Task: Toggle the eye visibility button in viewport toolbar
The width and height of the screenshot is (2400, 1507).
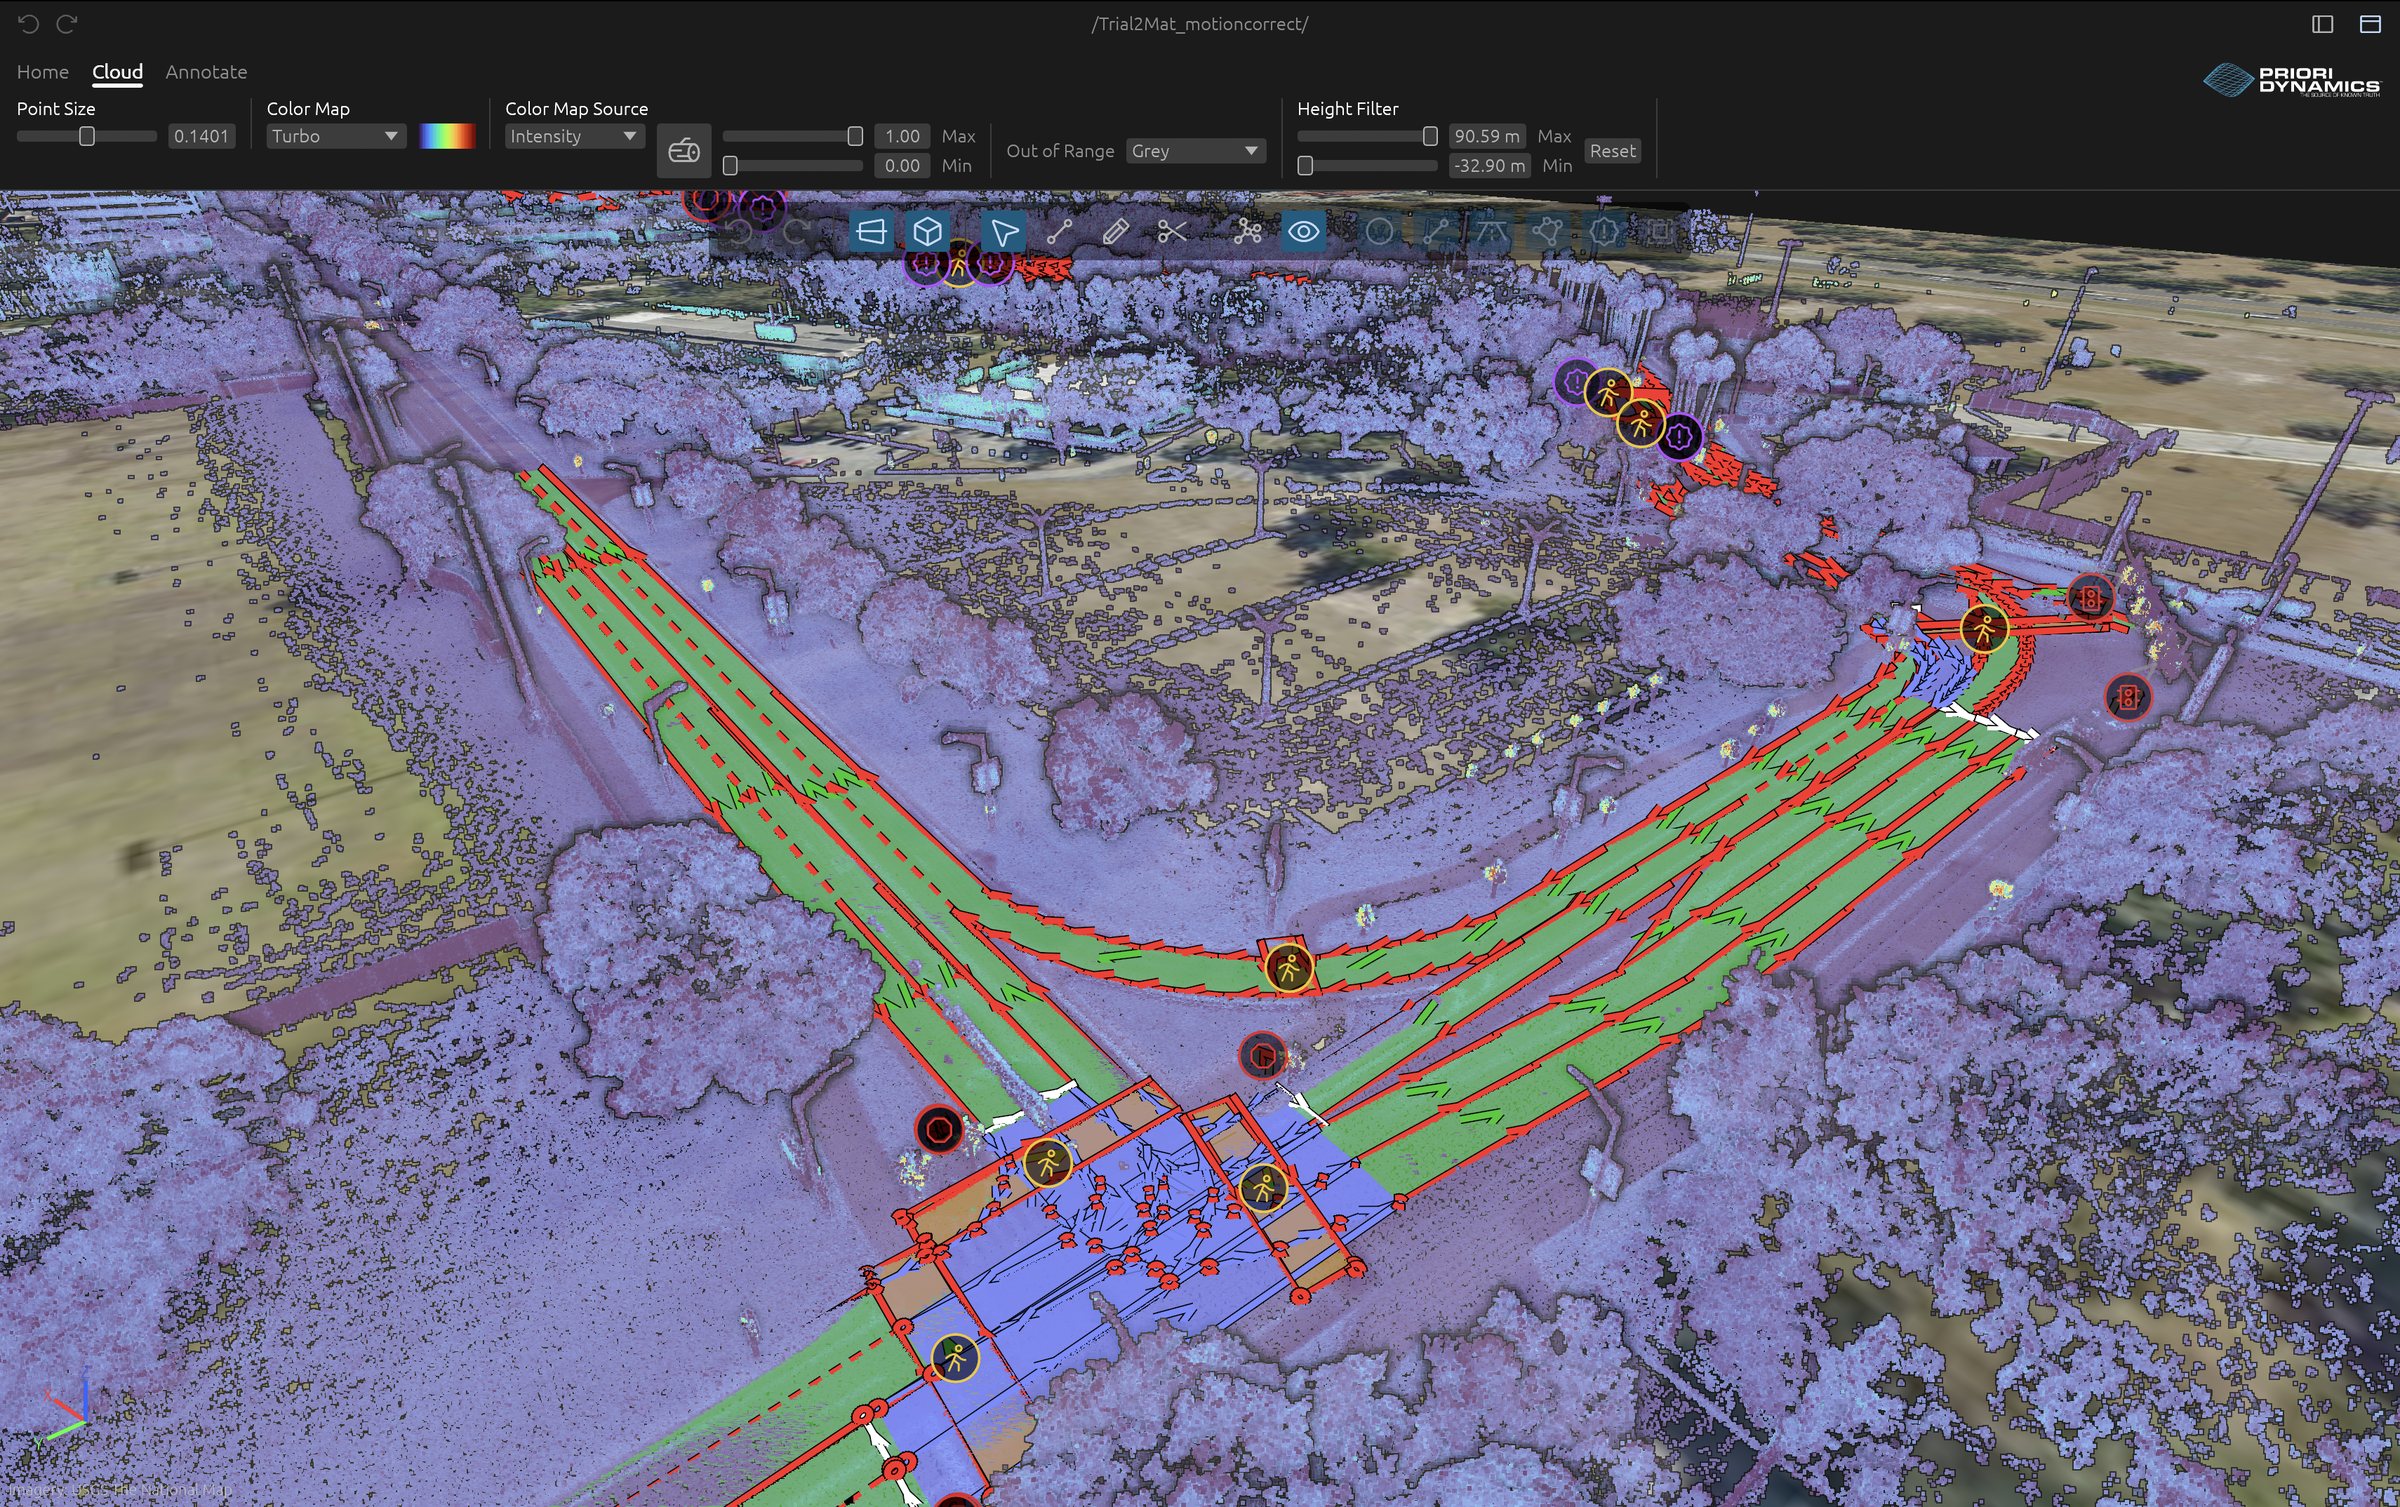Action: [1303, 232]
